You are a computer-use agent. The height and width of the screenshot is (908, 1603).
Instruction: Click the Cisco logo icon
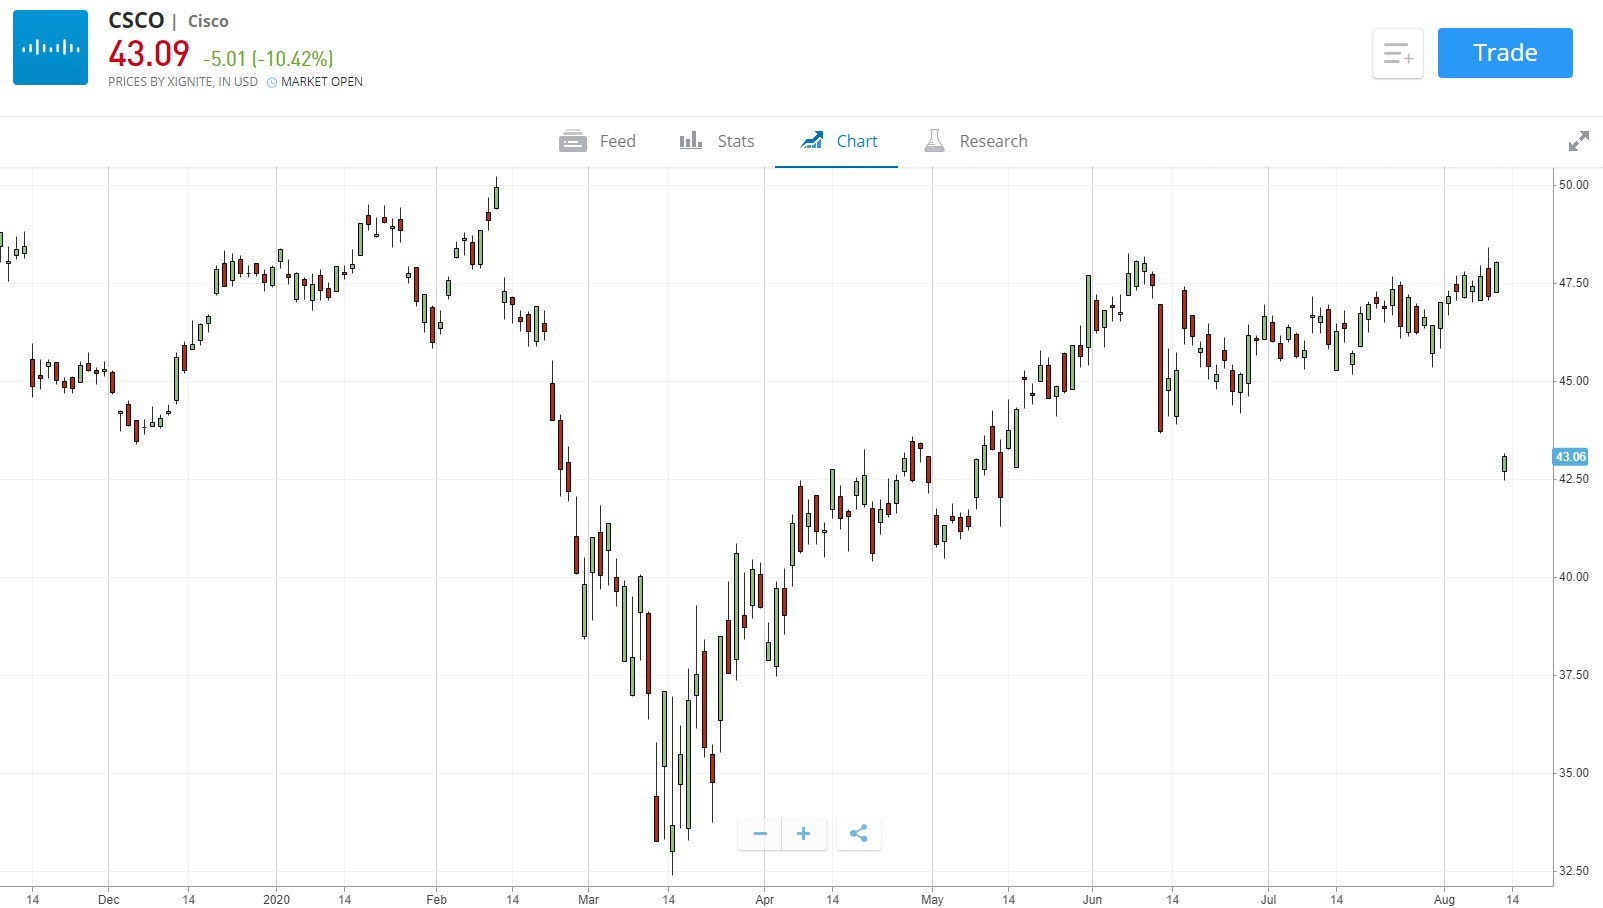tap(50, 47)
